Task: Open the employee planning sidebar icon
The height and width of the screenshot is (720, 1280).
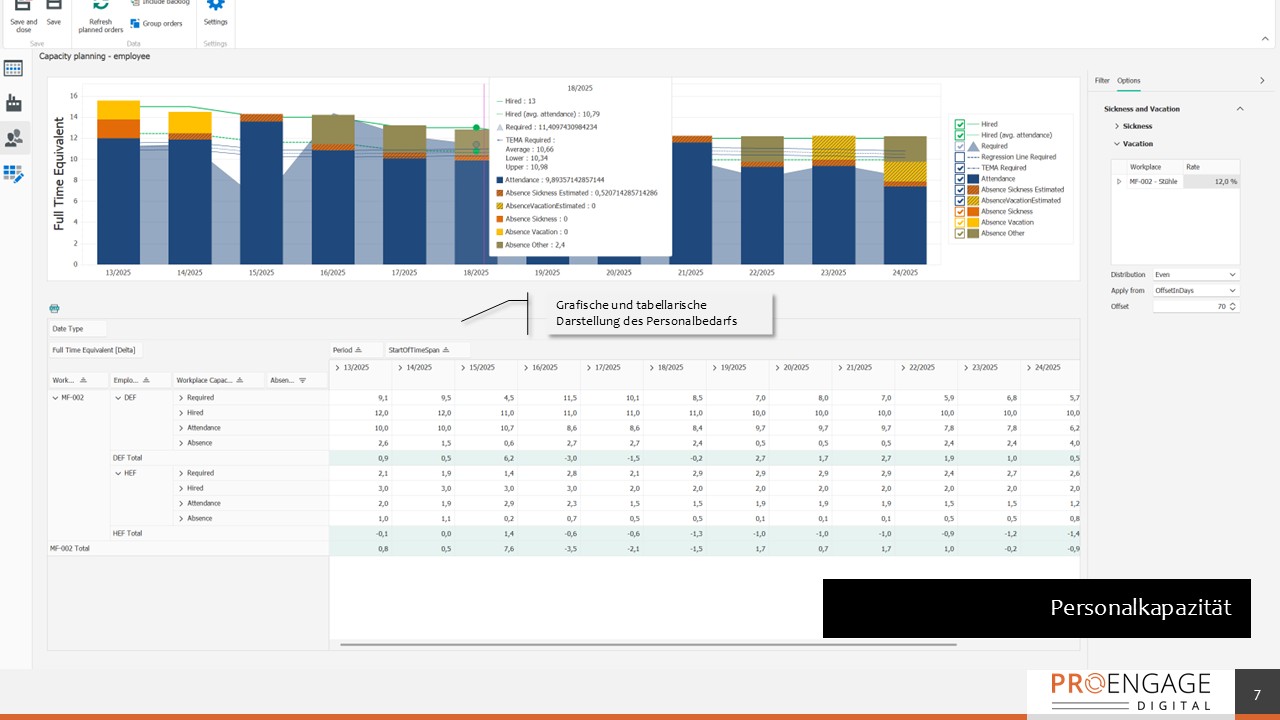Action: click(14, 138)
